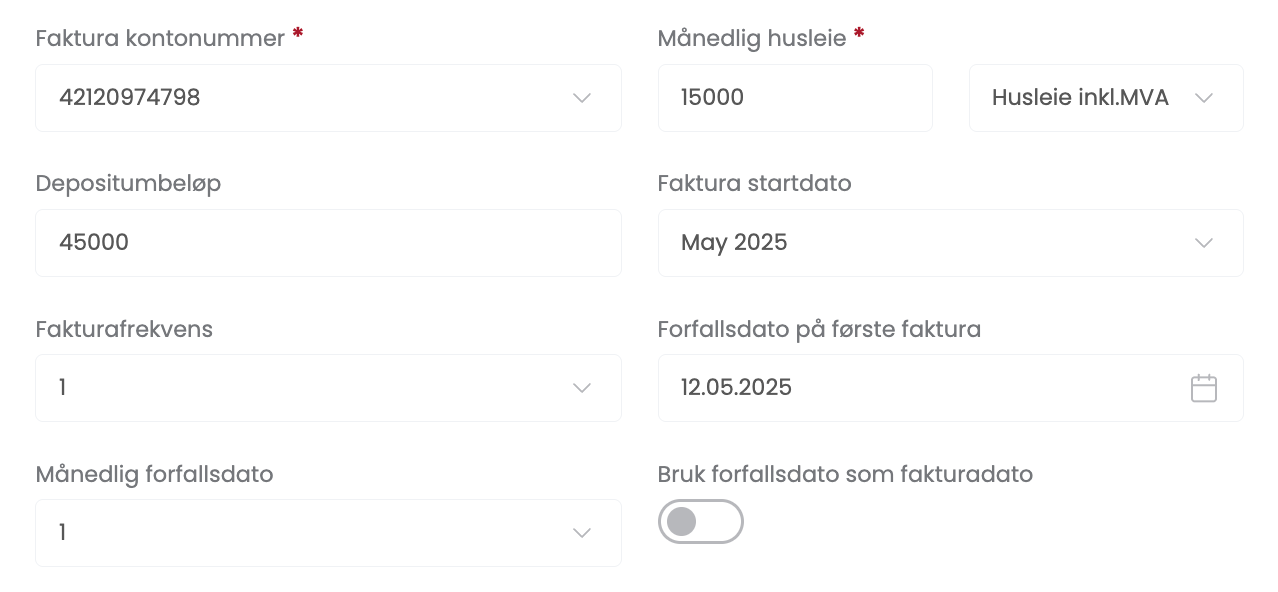
Task: Focus the monthly rent field showing 15000
Action: click(794, 98)
